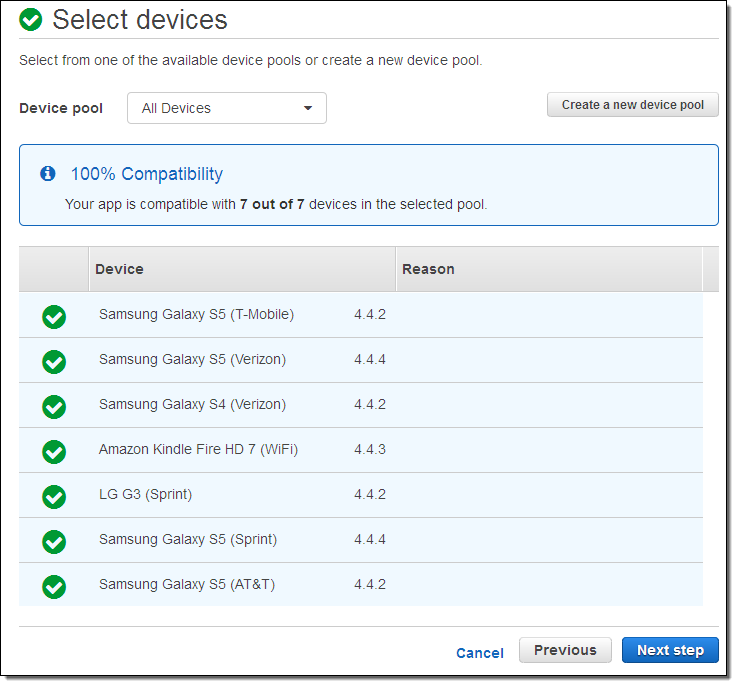
Task: Open the All Devices device pool dropdown
Action: [x=227, y=108]
